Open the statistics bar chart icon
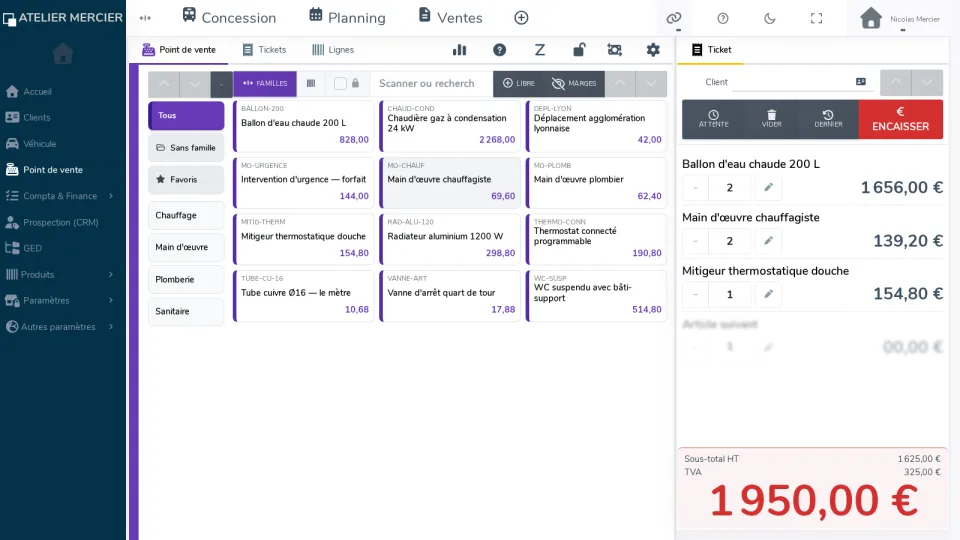 click(459, 50)
